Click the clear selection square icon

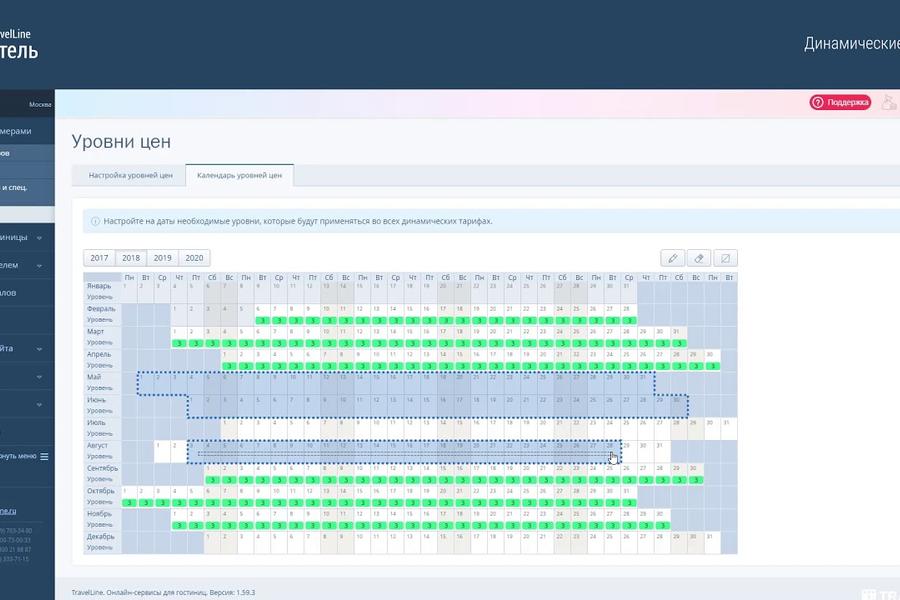pyautogui.click(x=726, y=257)
